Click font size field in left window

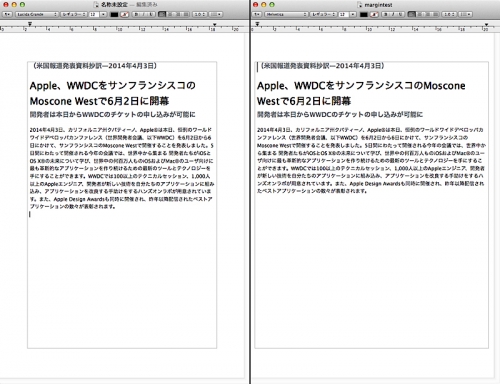point(94,14)
